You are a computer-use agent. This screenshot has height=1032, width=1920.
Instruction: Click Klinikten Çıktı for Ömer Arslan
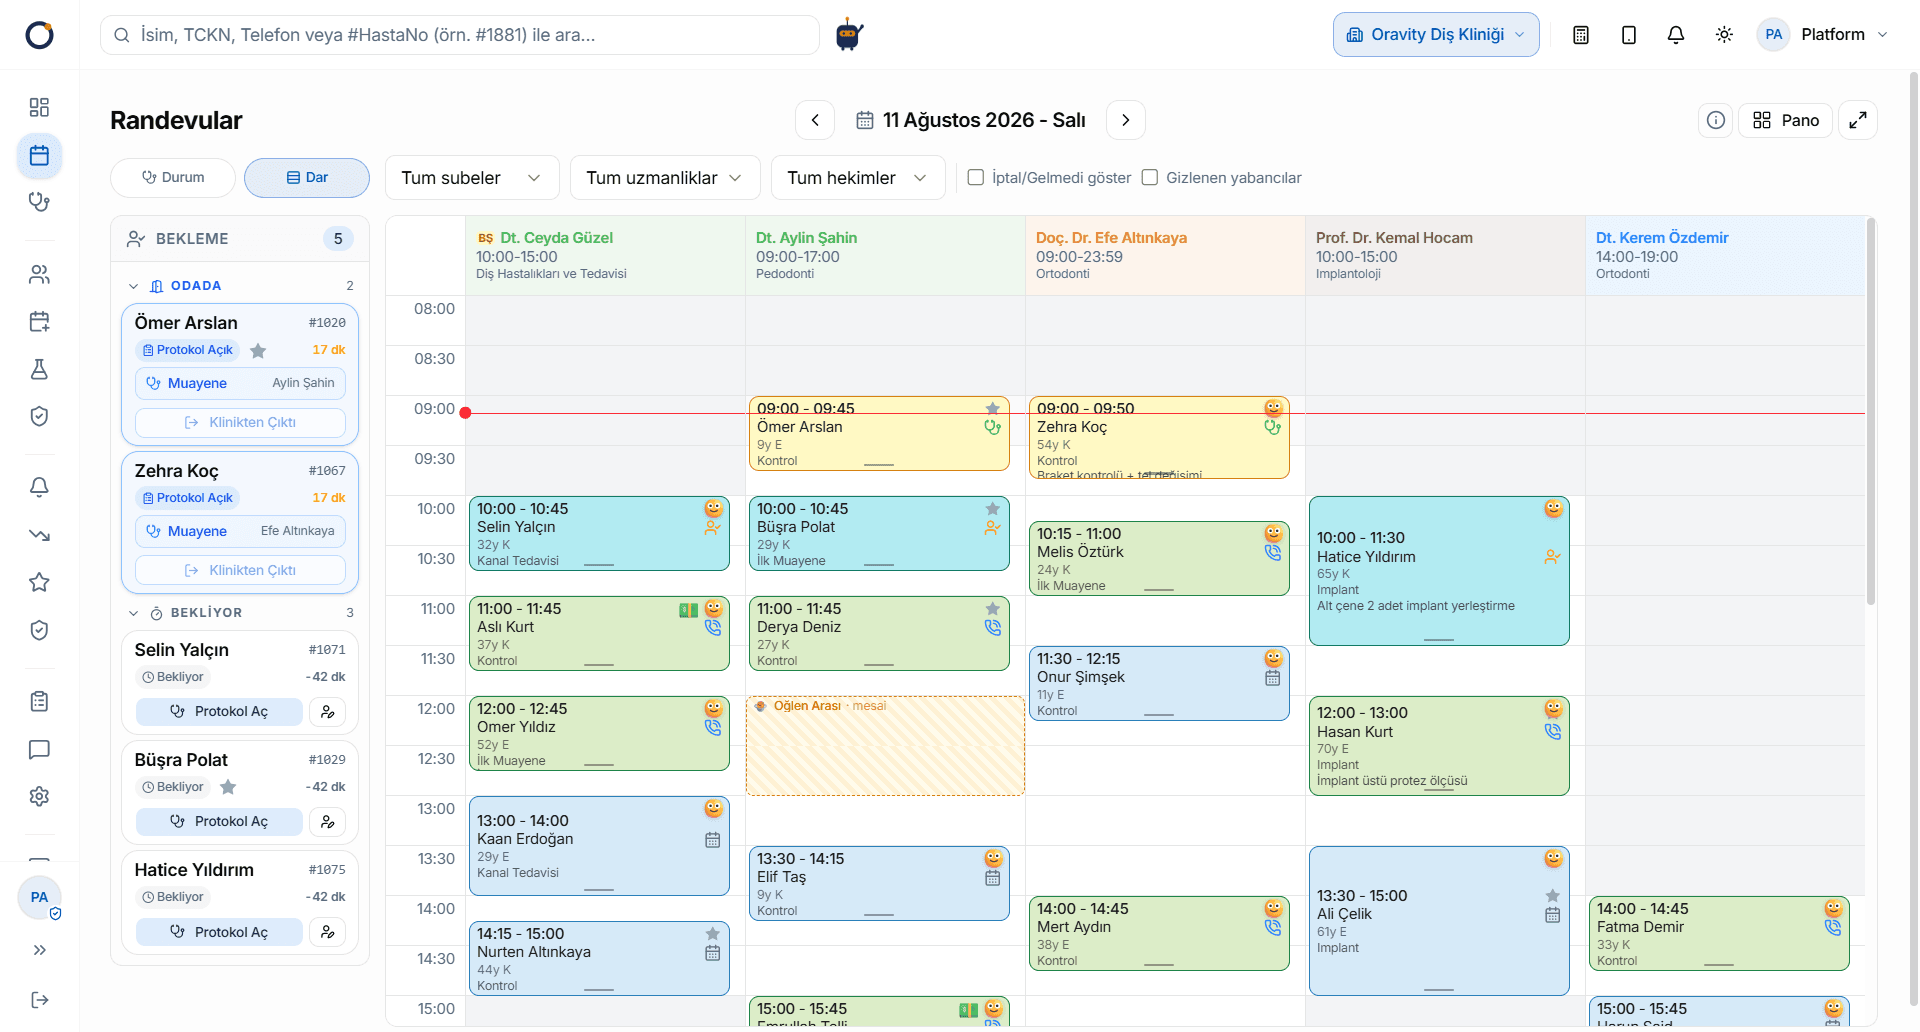(x=240, y=423)
